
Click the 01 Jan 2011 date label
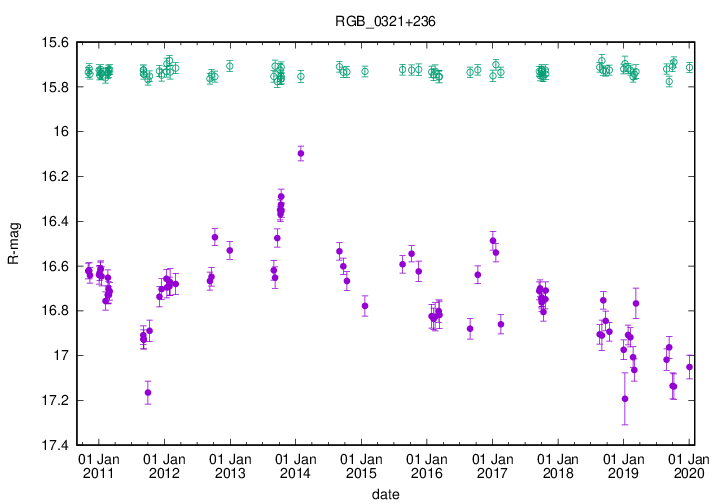click(98, 465)
